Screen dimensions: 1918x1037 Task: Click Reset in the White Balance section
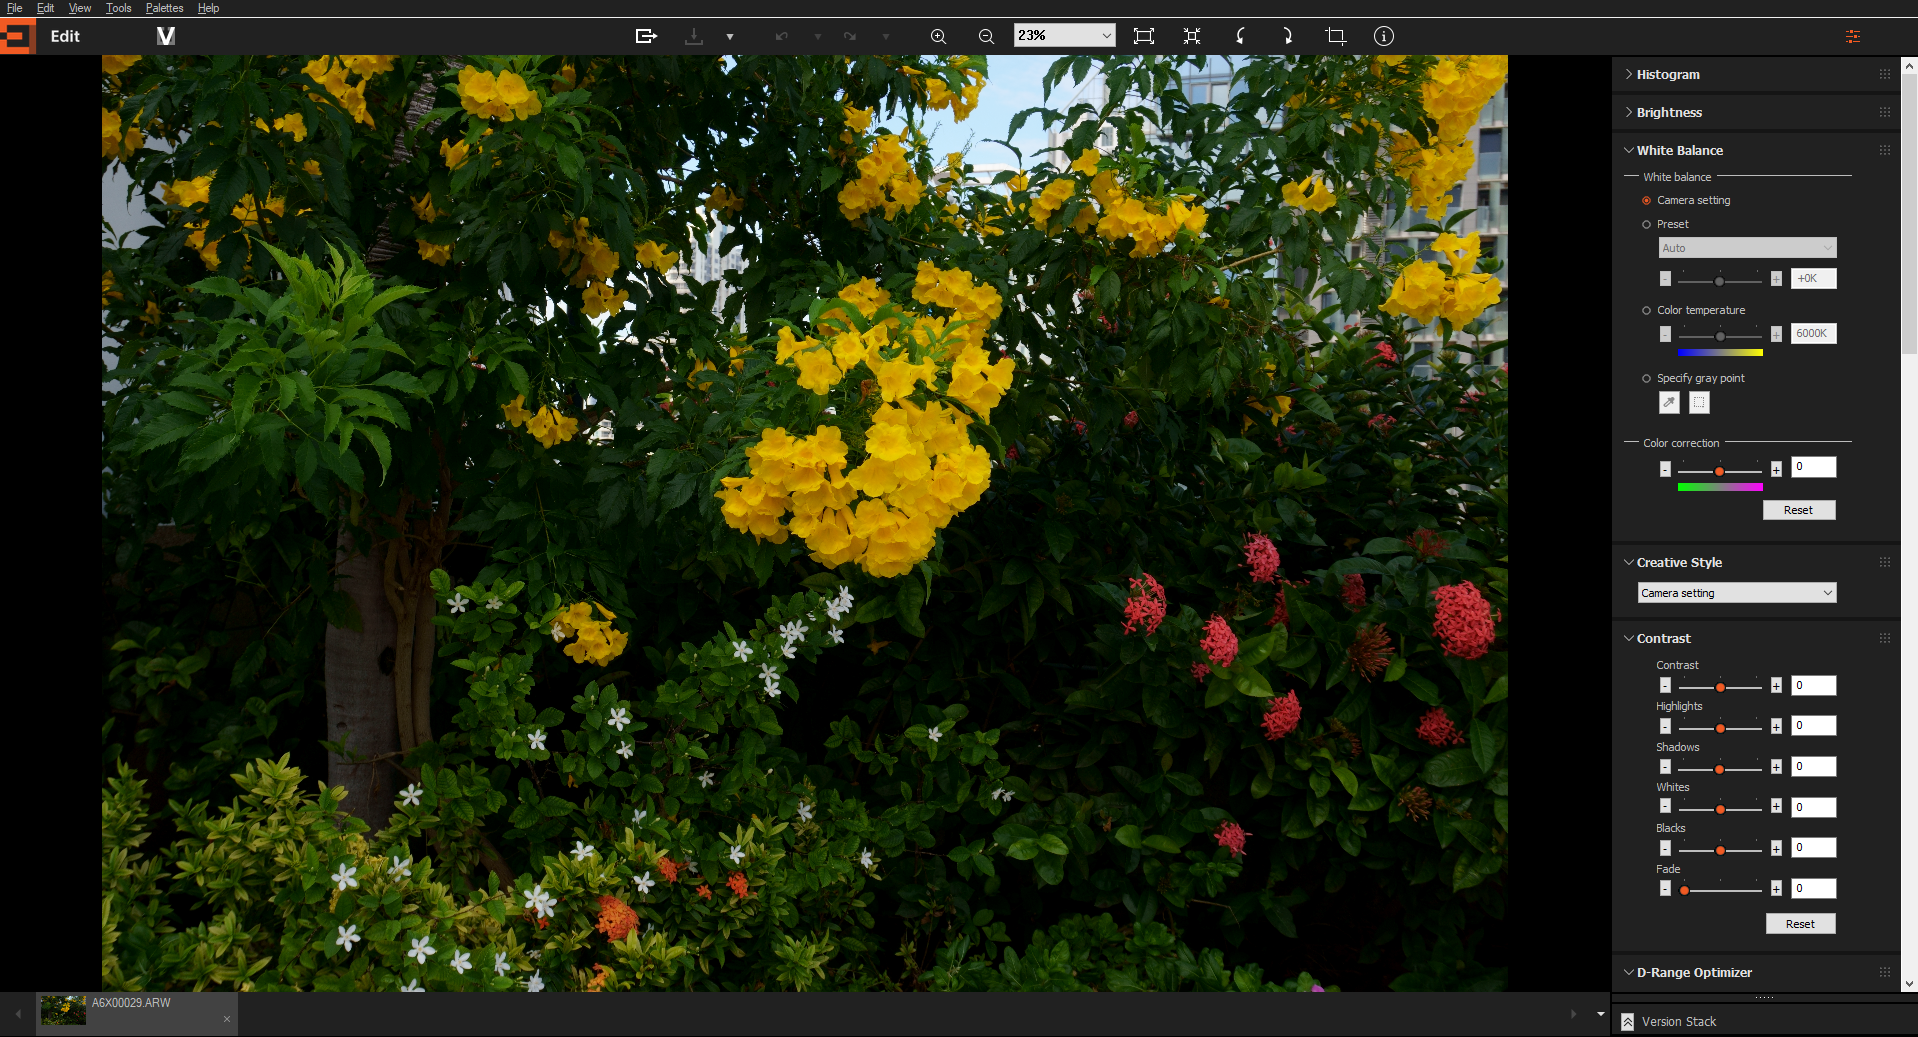click(1798, 510)
